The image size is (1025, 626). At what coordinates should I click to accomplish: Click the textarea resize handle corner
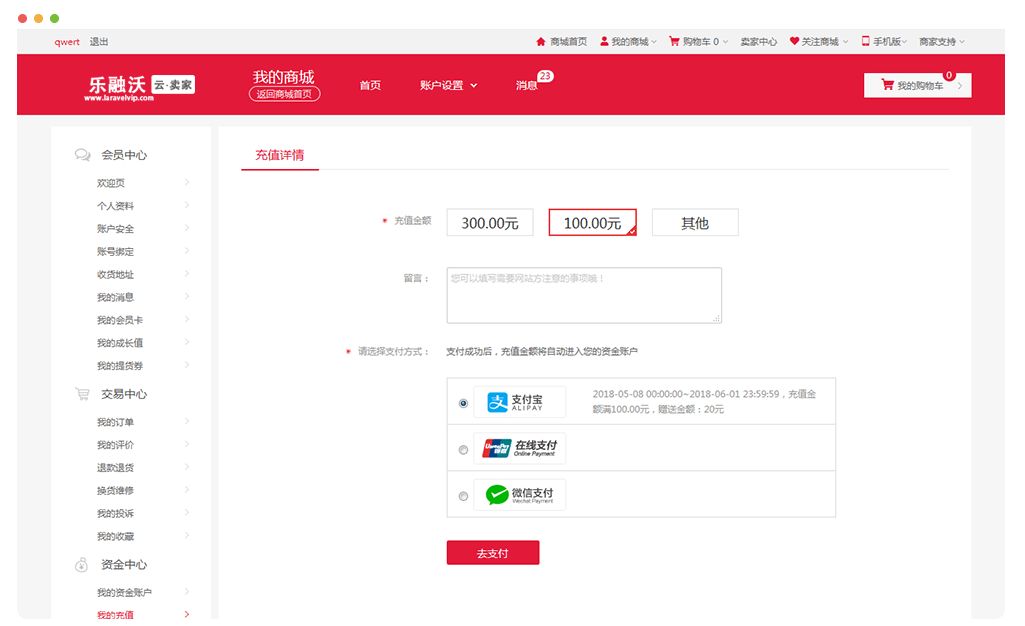716,318
